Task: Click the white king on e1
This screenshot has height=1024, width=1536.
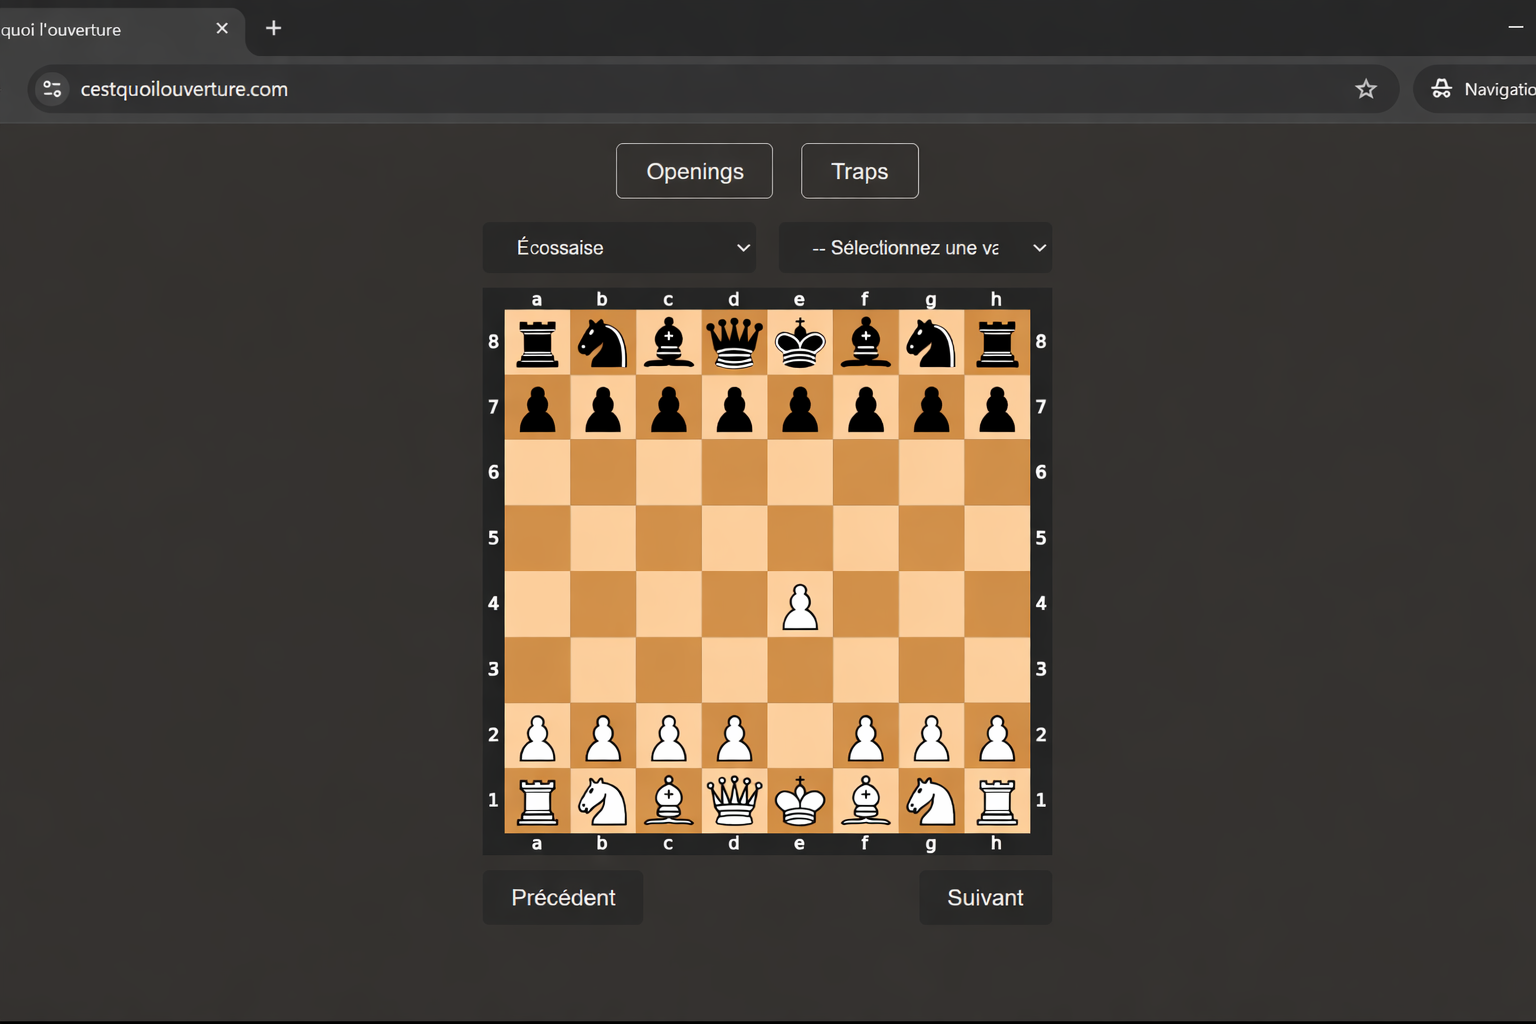Action: click(x=799, y=800)
